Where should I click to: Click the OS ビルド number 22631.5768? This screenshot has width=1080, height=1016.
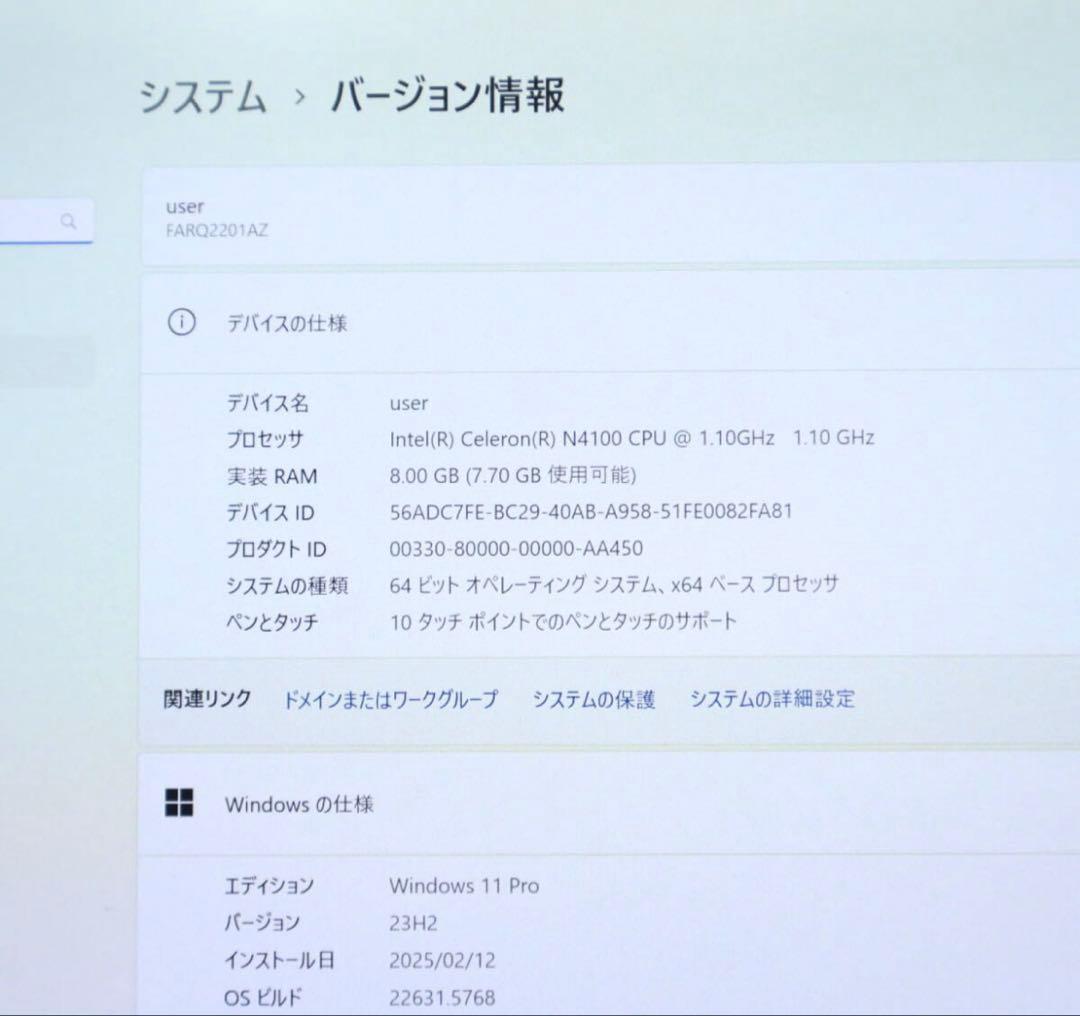click(x=441, y=996)
